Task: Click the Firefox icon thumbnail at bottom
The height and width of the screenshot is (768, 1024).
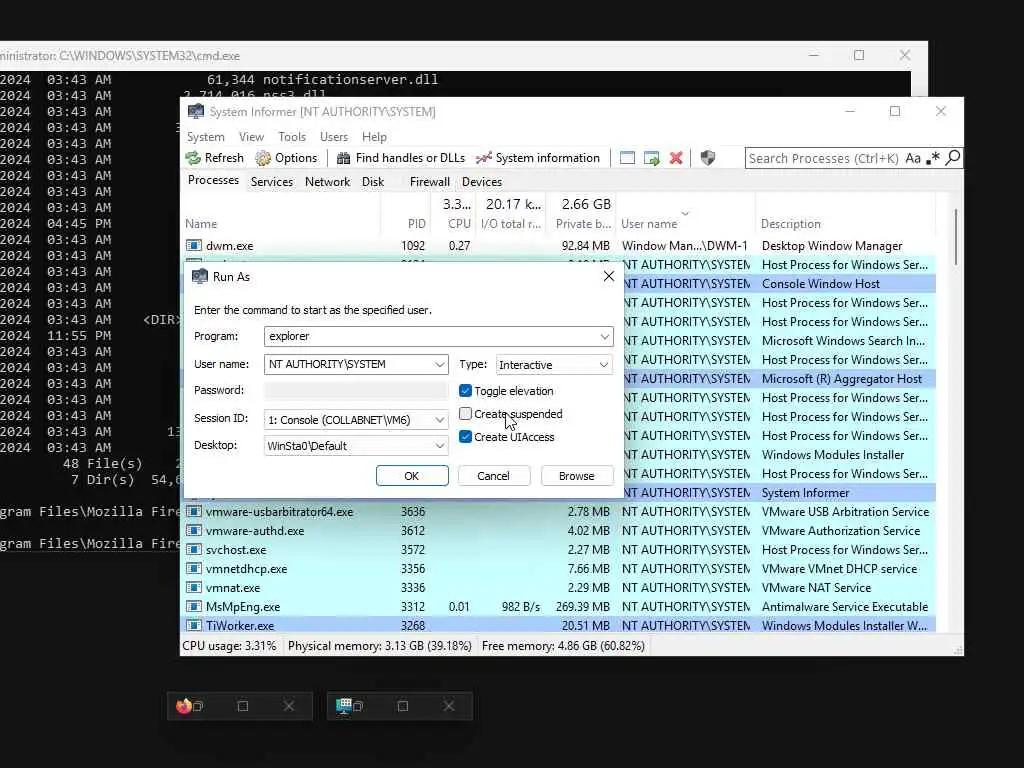Action: 184,706
